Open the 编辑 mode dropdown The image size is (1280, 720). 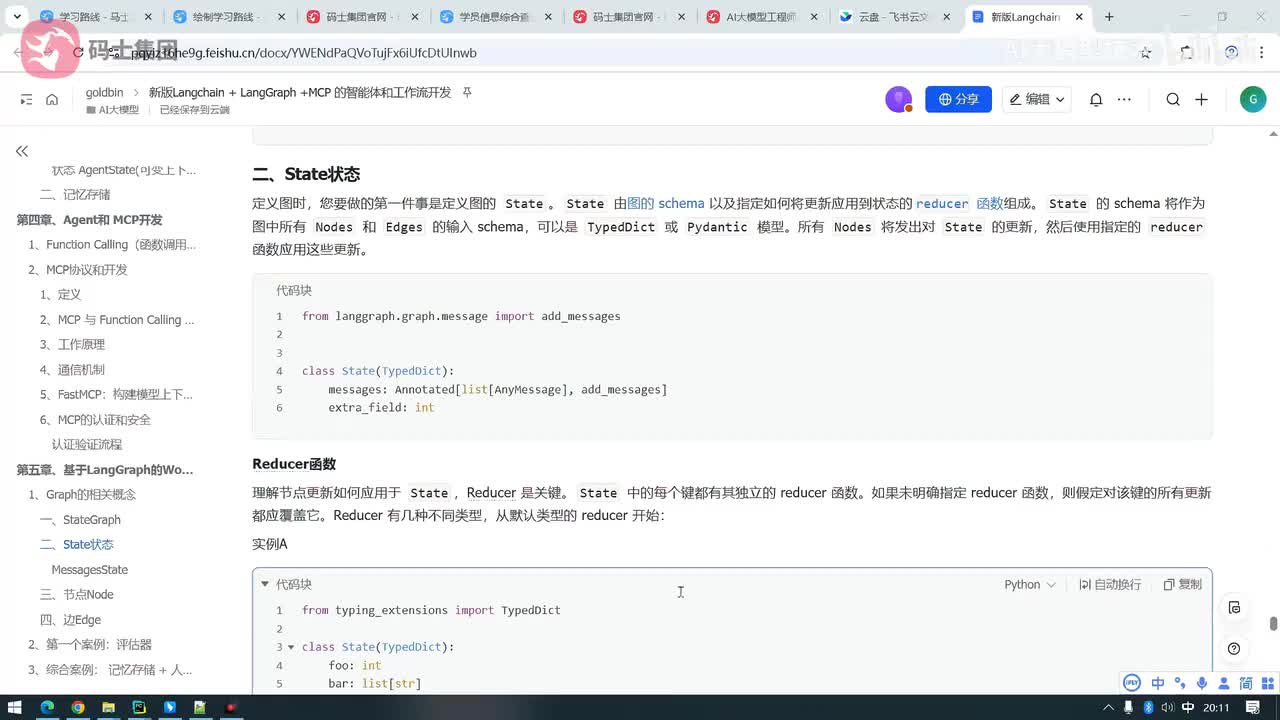(1037, 99)
